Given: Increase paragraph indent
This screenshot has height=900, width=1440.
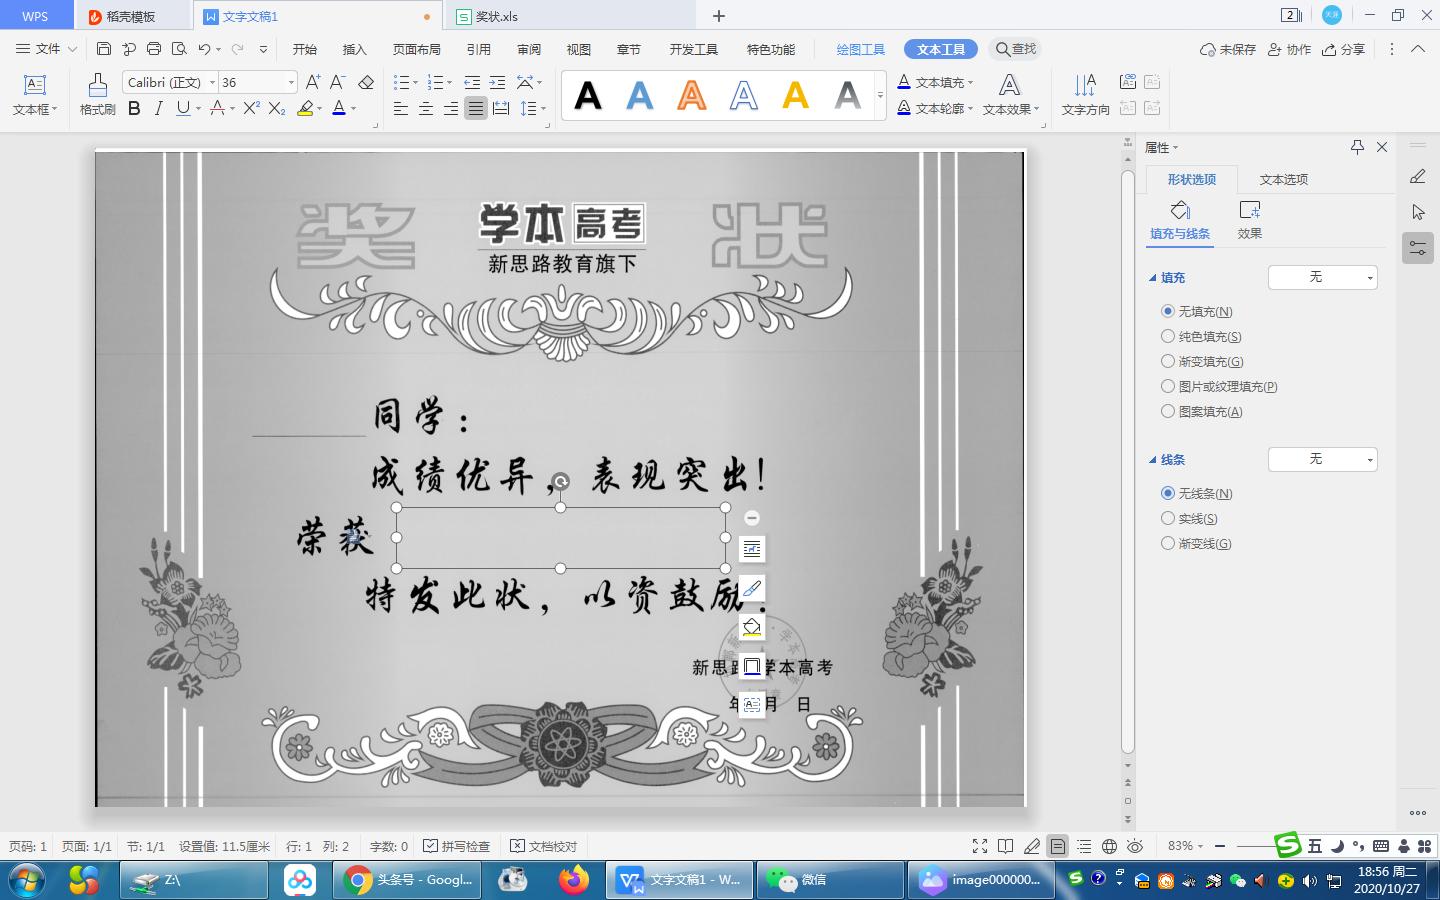Looking at the screenshot, I should 497,82.
